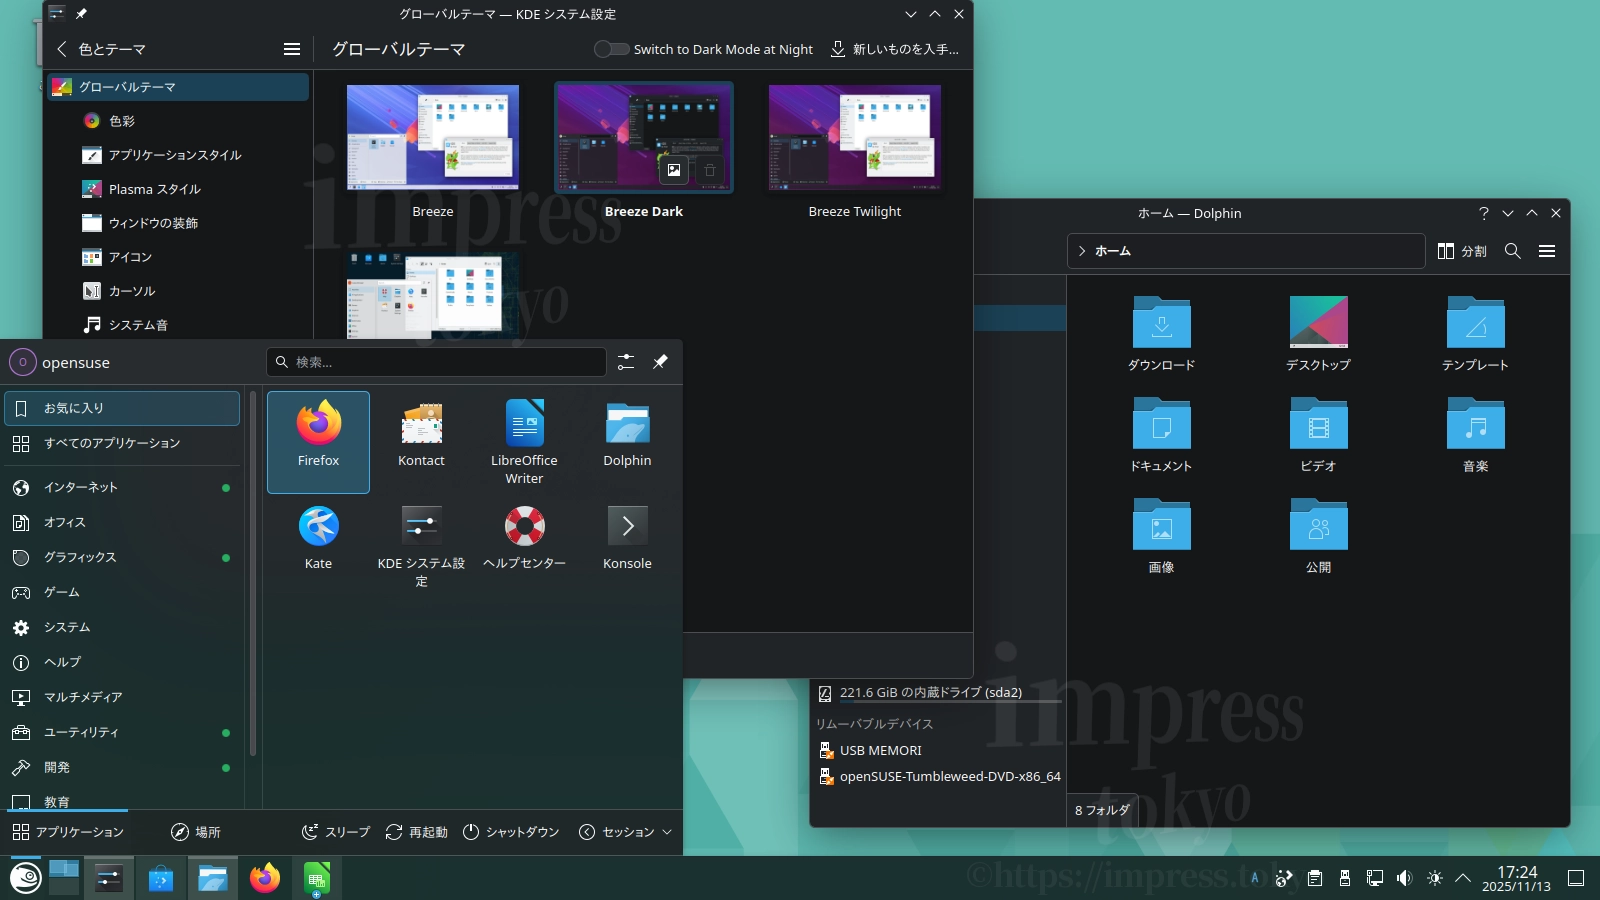The height and width of the screenshot is (900, 1600).
Task: Open Kontact from the launcher favorites
Action: 421,442
